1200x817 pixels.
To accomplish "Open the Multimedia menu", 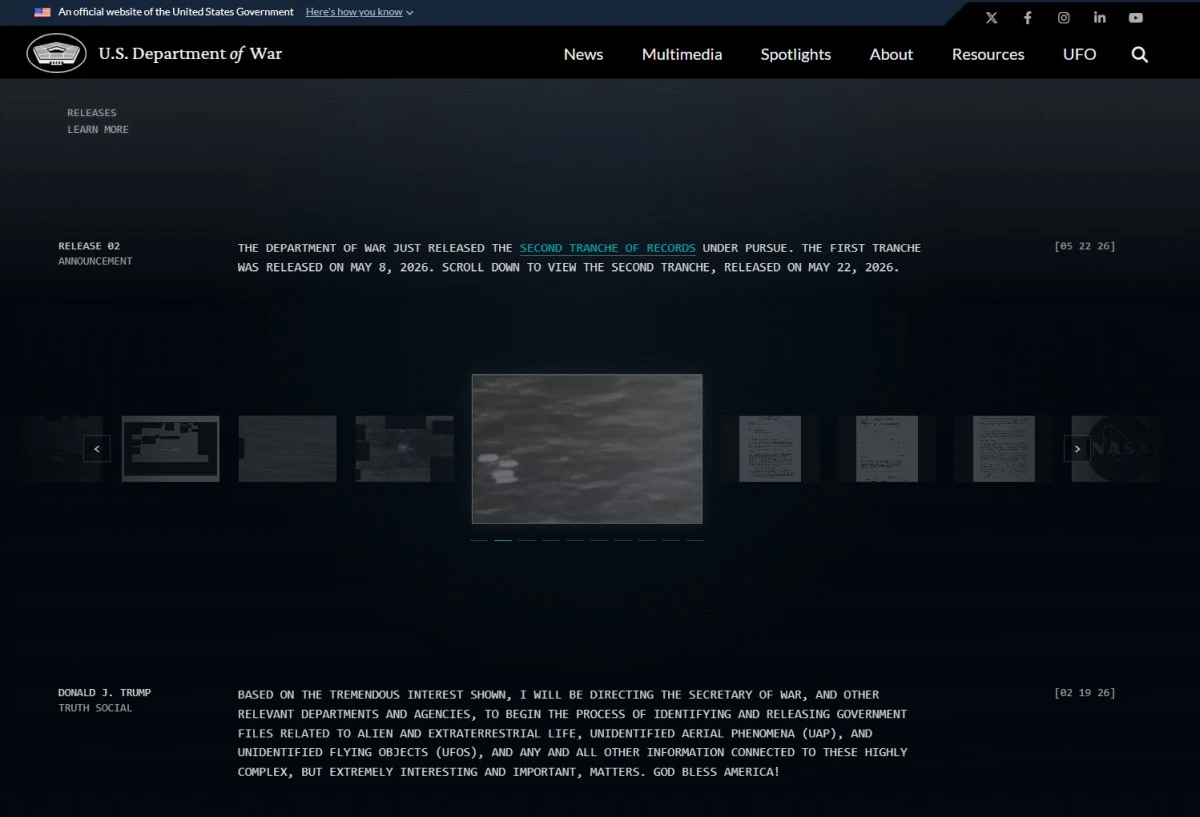I will pos(682,54).
